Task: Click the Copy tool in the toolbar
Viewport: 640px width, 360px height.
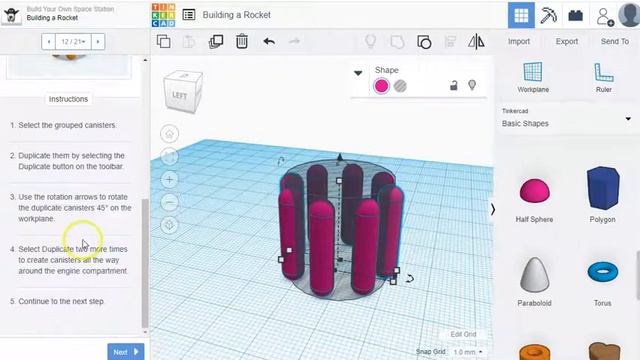Action: [x=164, y=41]
